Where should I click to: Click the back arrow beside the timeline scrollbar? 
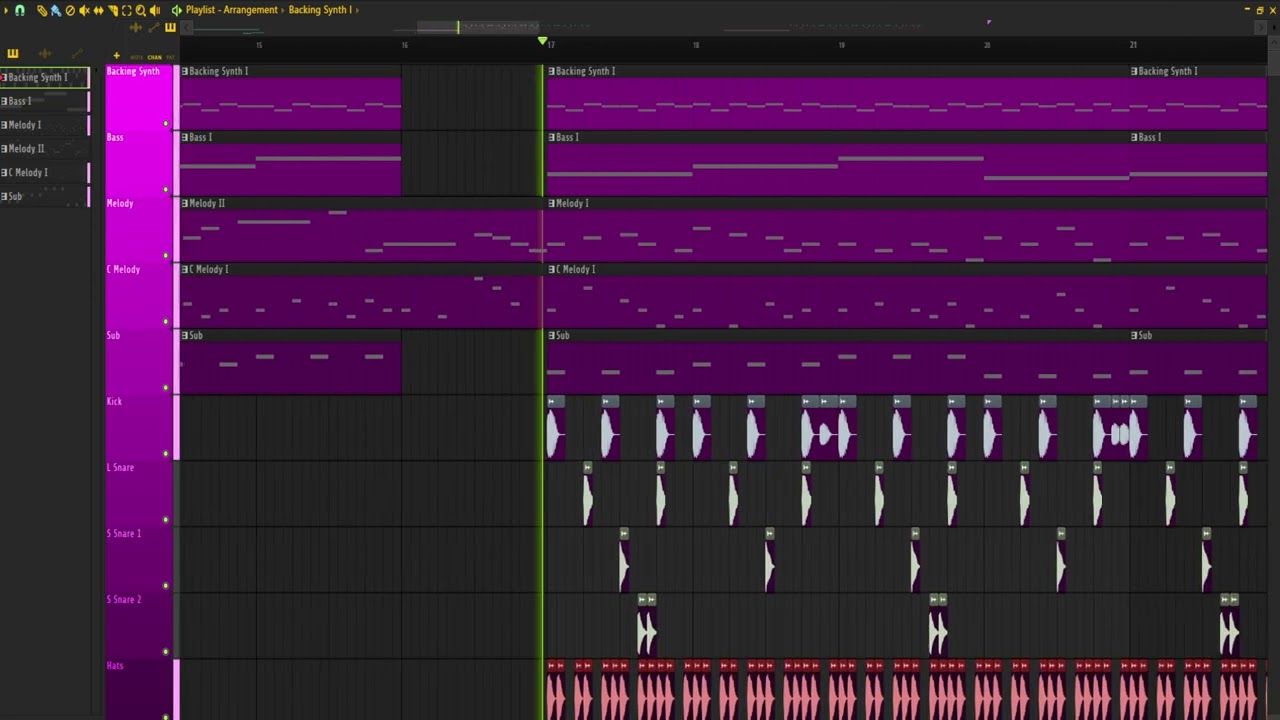[x=186, y=28]
